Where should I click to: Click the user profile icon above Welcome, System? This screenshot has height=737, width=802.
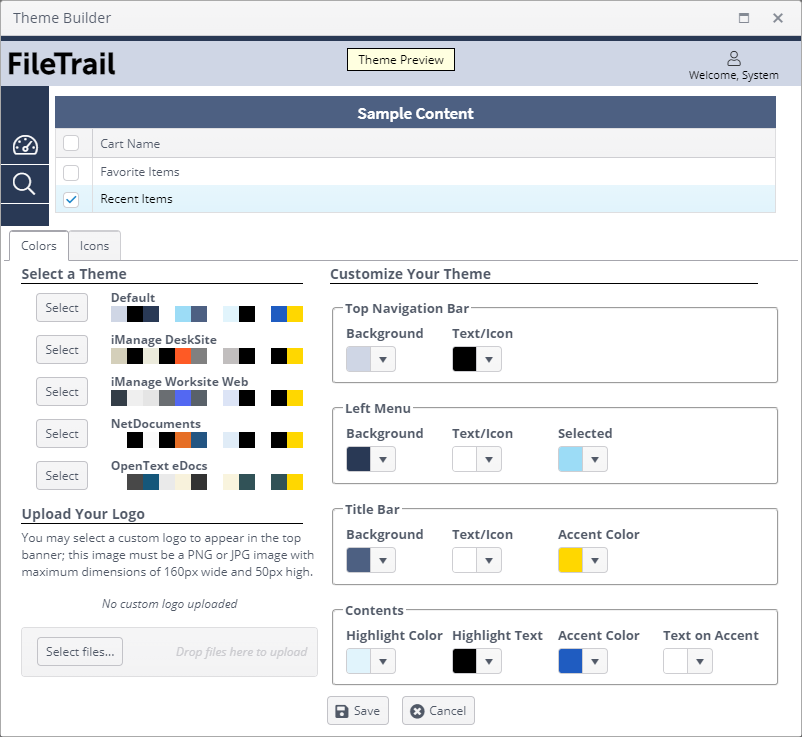tap(733, 58)
